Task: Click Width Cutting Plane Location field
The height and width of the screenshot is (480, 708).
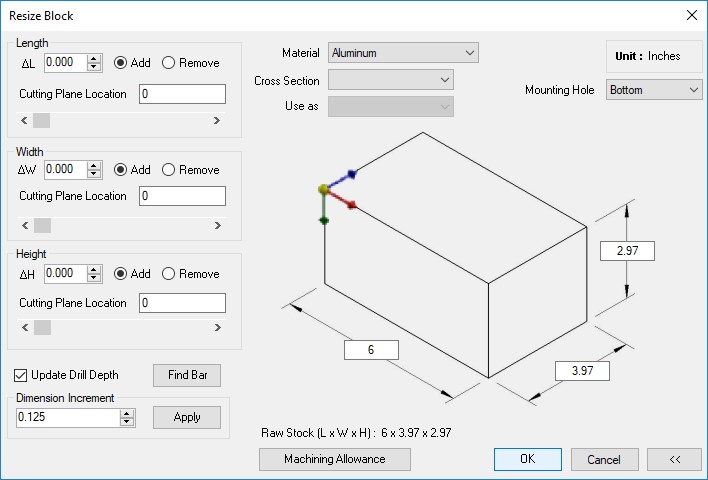Action: click(182, 196)
